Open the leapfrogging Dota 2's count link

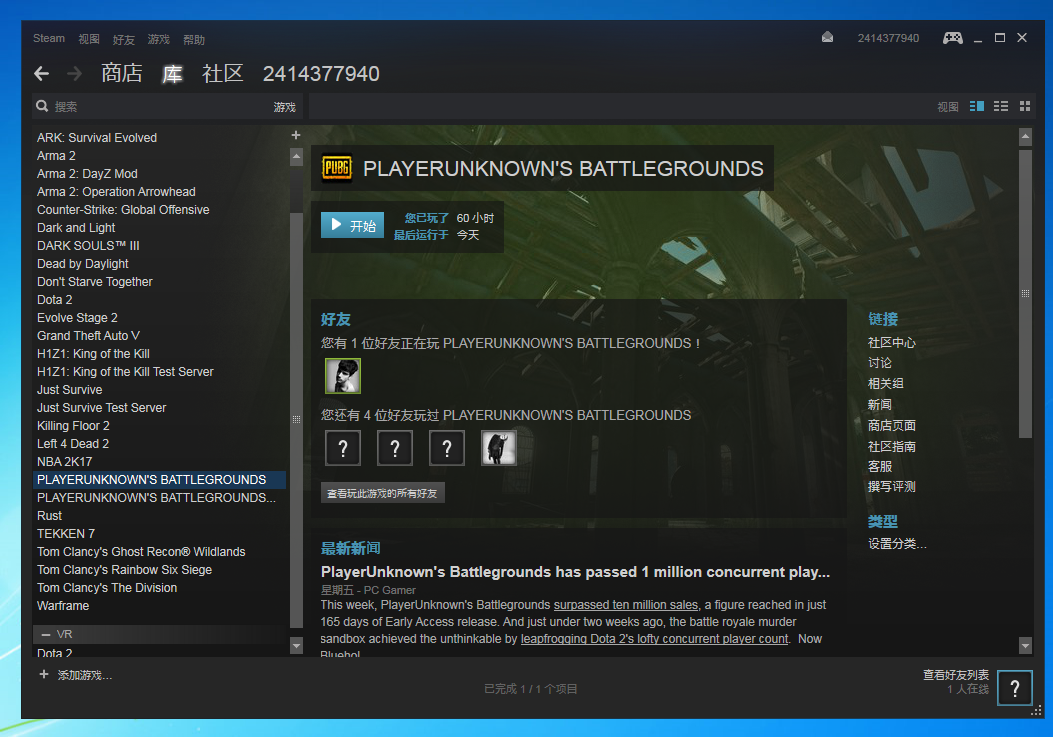pyautogui.click(x=655, y=639)
